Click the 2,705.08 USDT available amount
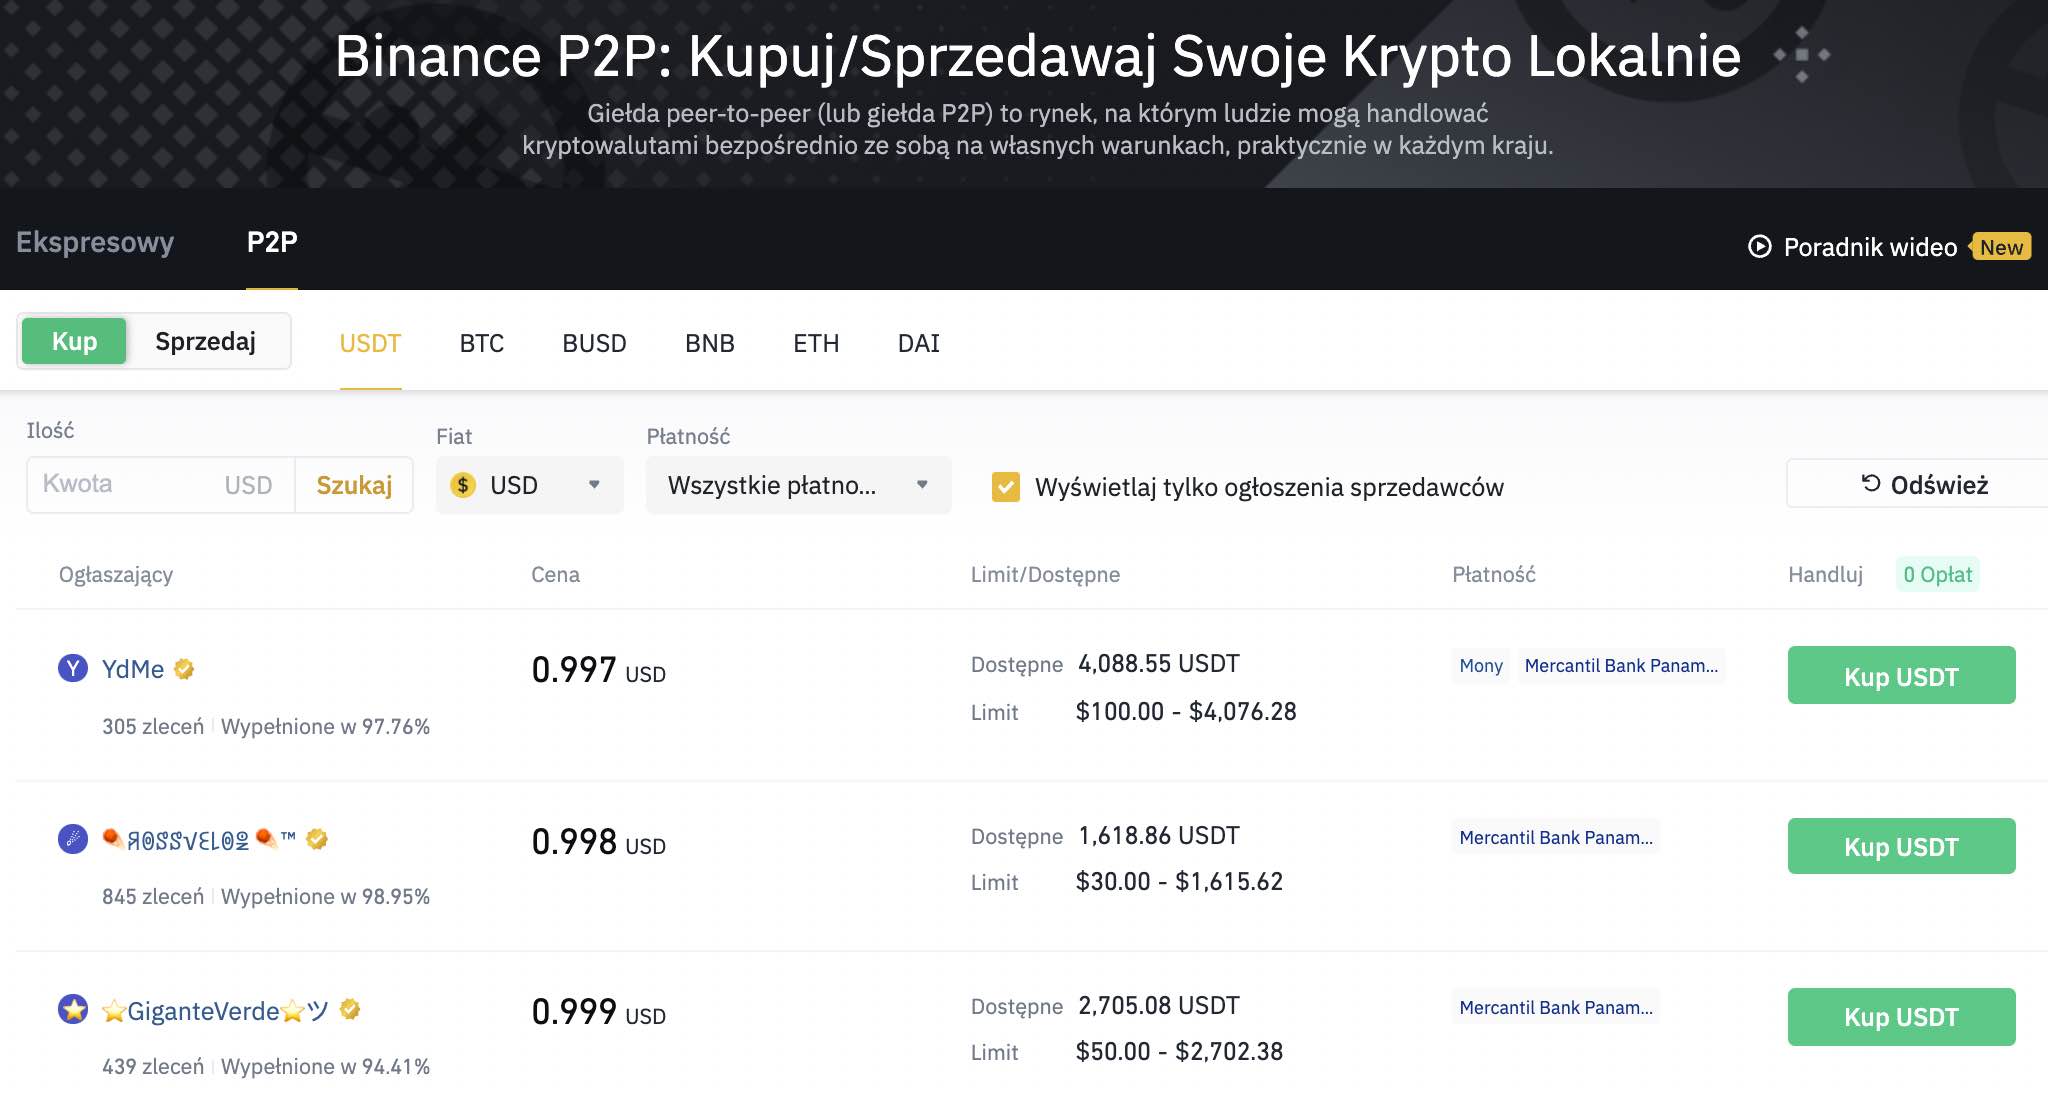The width and height of the screenshot is (2048, 1096). (1159, 1005)
